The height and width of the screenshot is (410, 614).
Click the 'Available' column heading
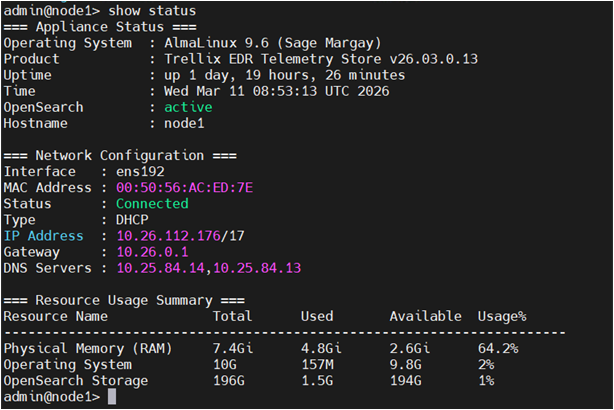(426, 316)
